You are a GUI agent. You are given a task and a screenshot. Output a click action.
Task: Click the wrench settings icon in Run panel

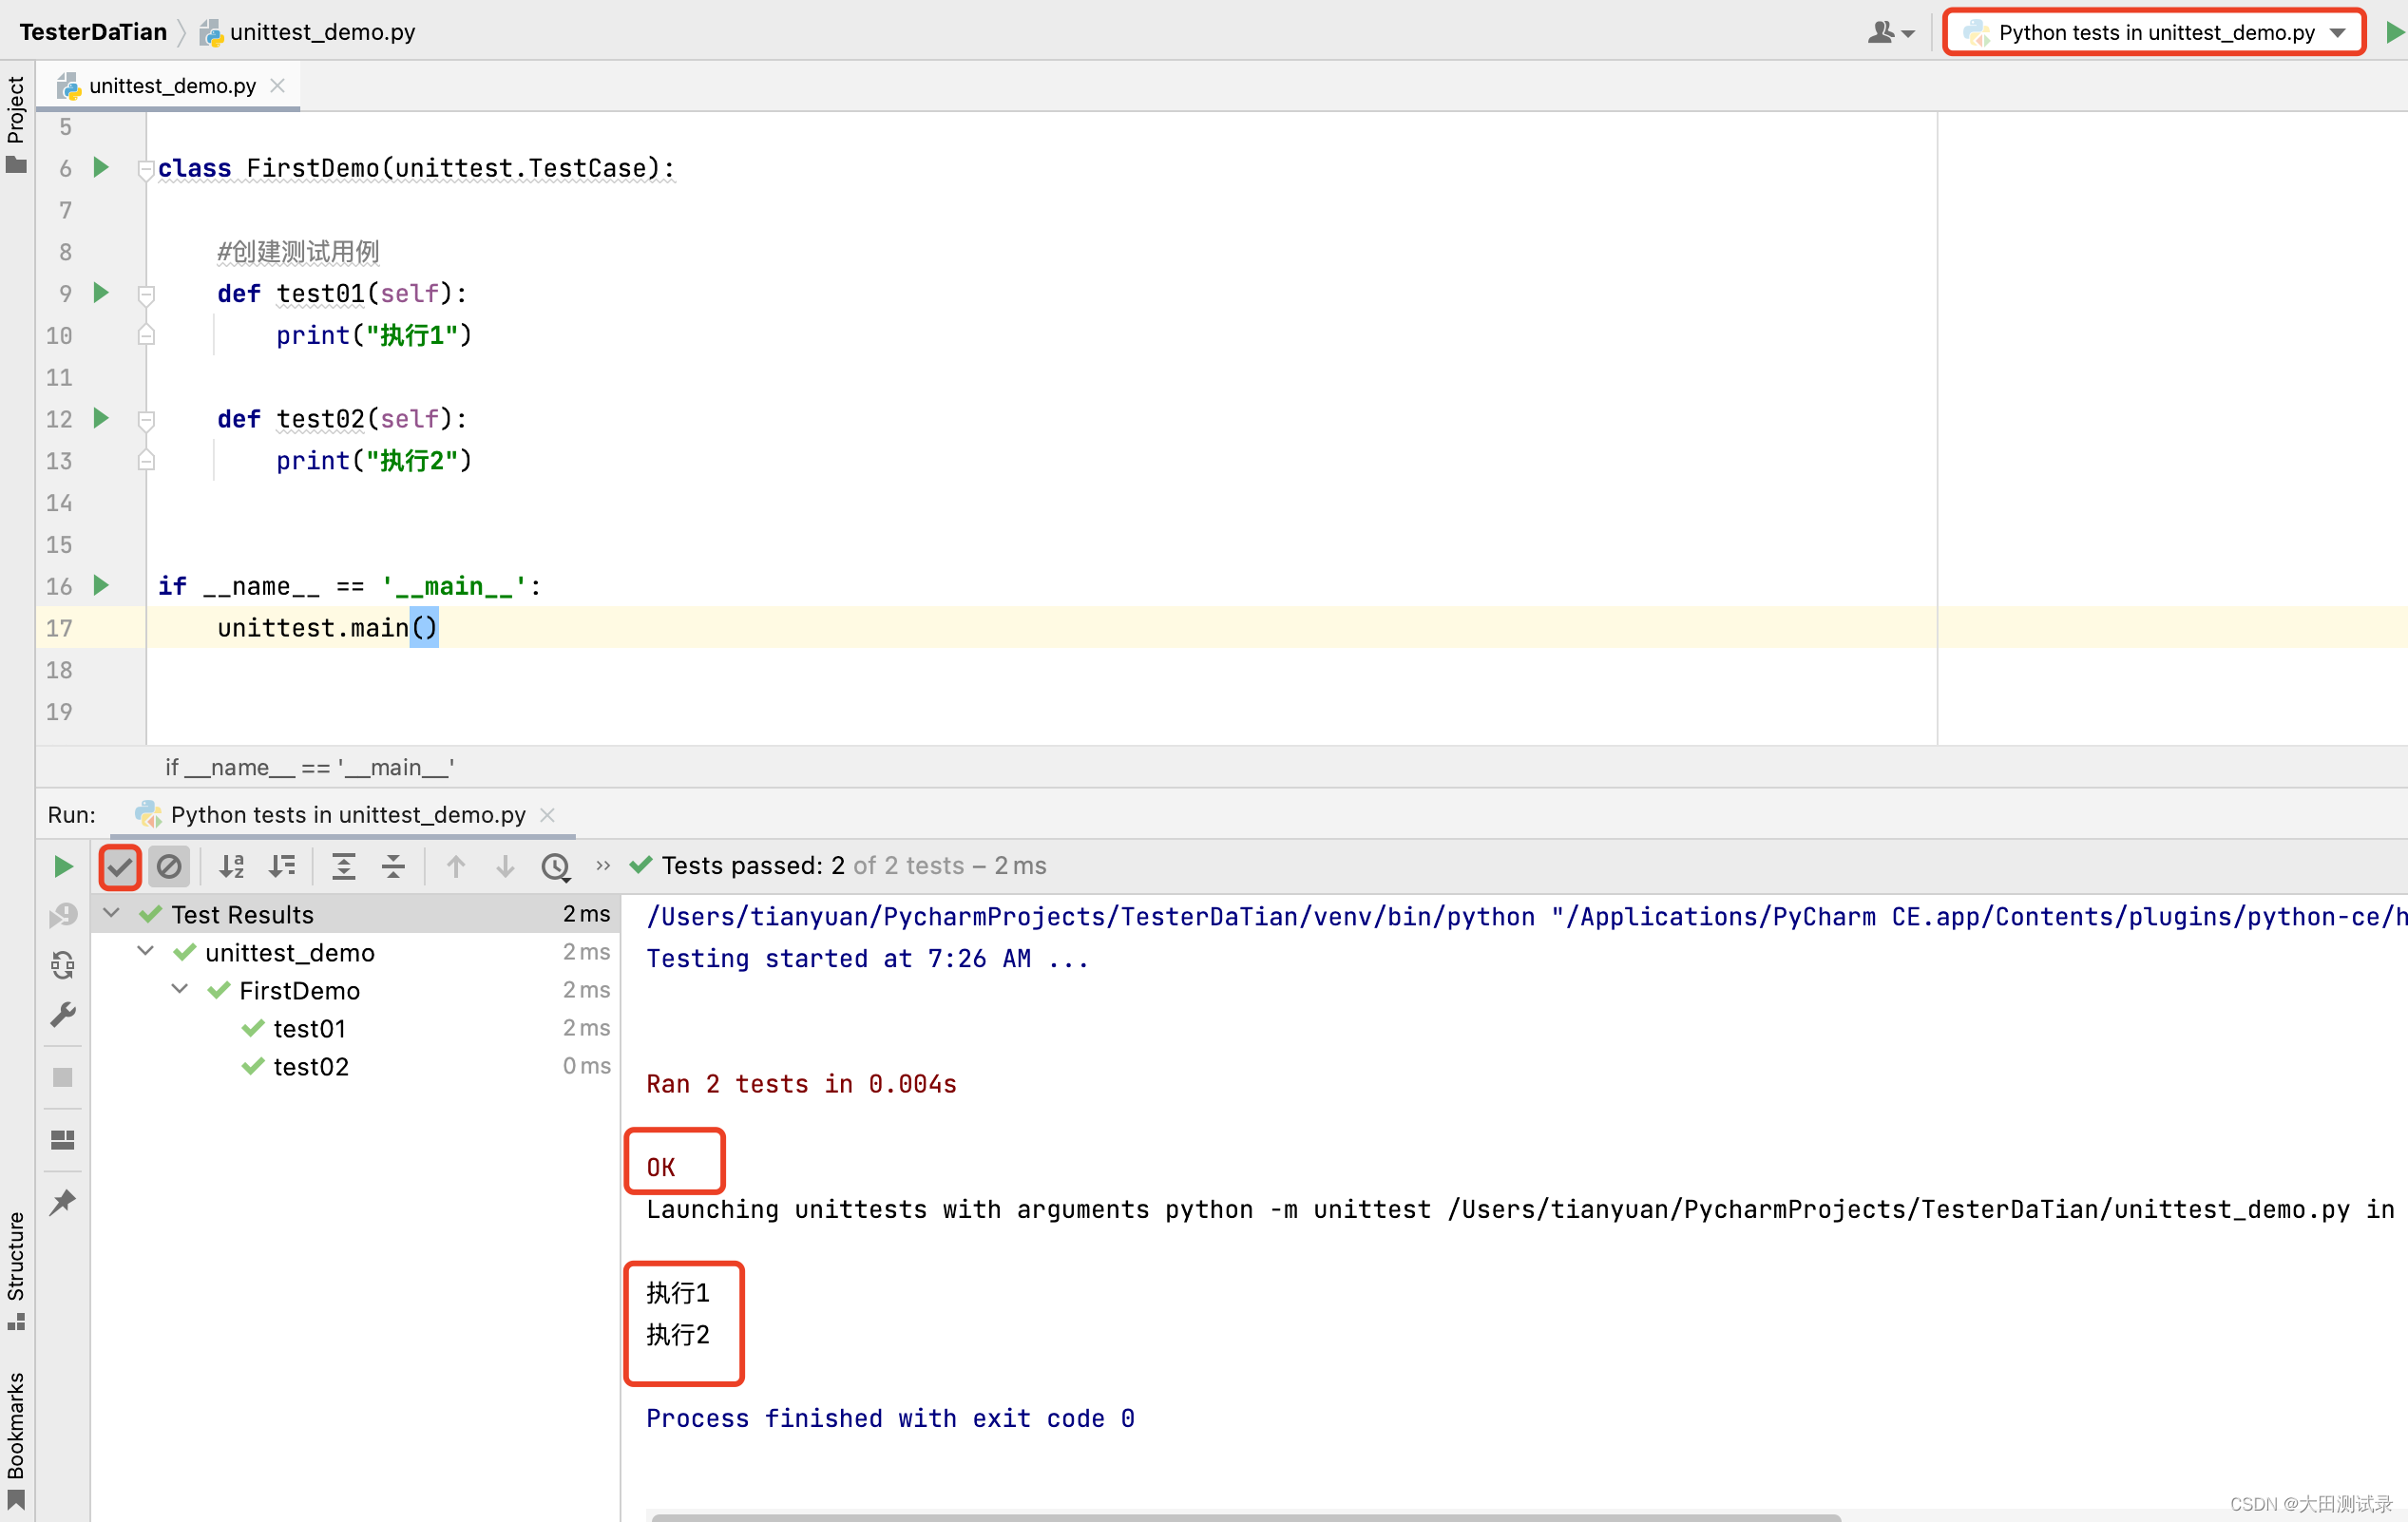[62, 1015]
